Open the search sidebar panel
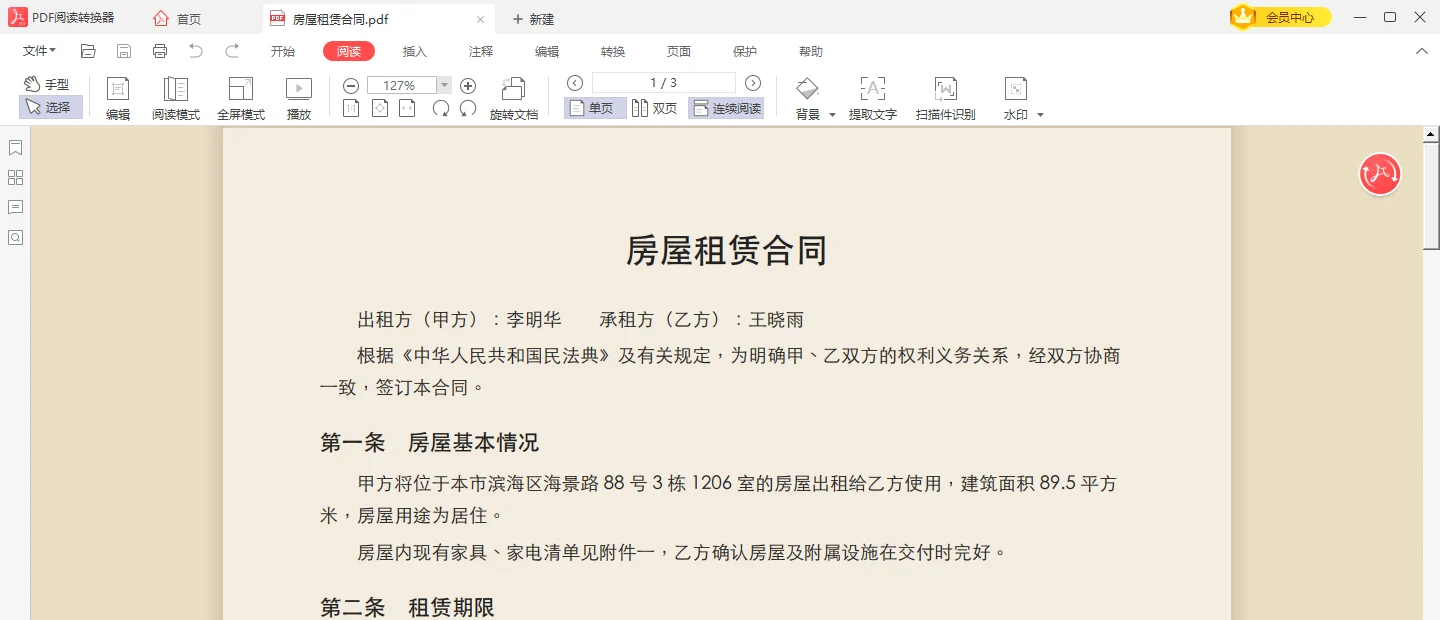 click(15, 237)
